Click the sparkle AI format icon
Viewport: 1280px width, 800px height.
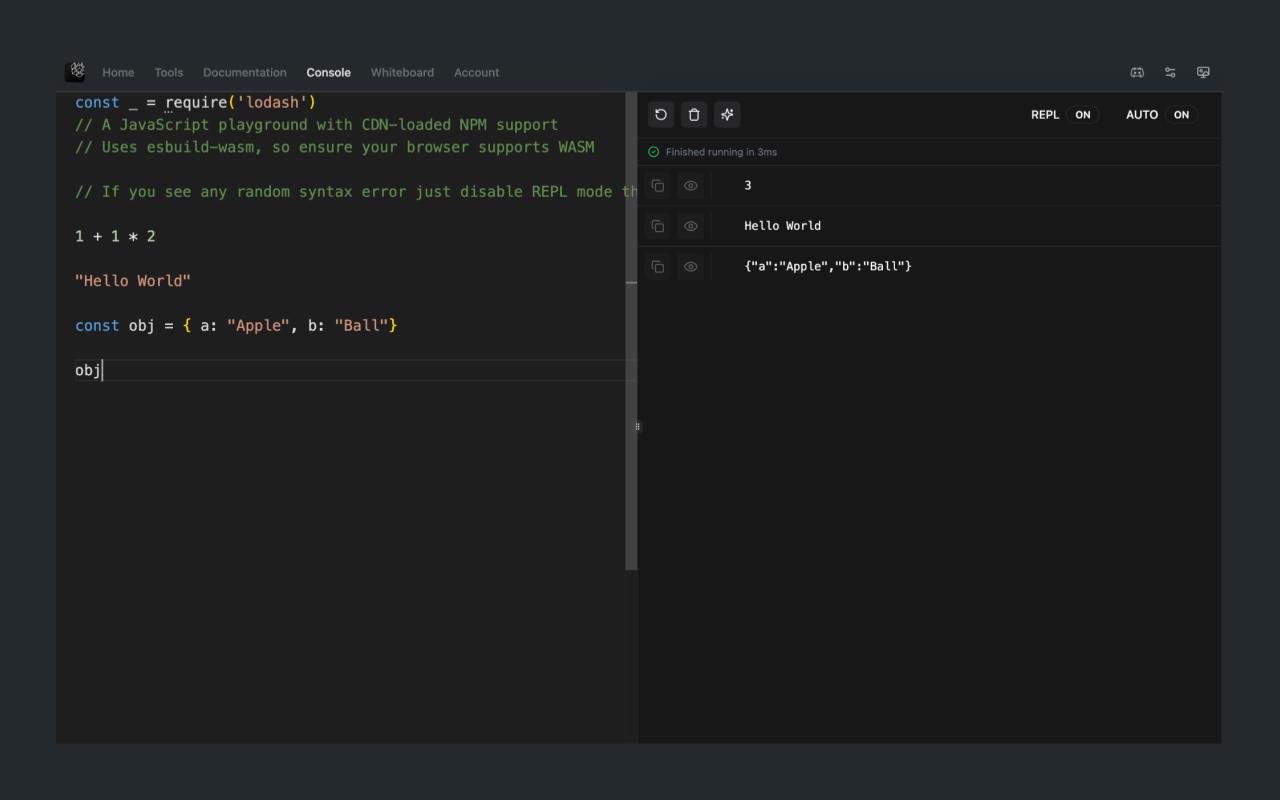[x=727, y=114]
